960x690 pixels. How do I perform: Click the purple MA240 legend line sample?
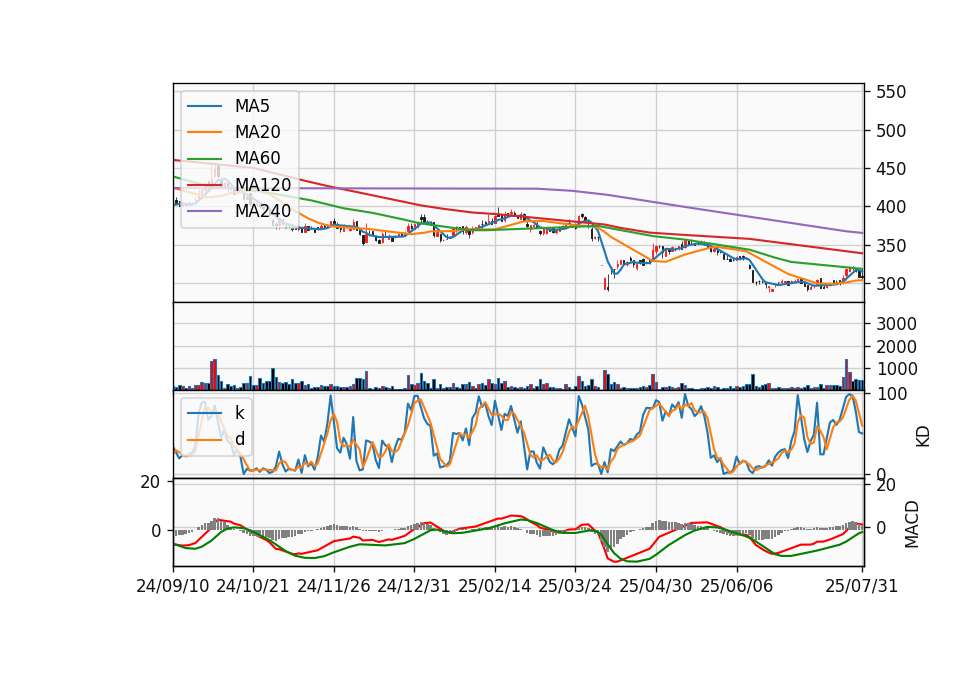tap(204, 211)
